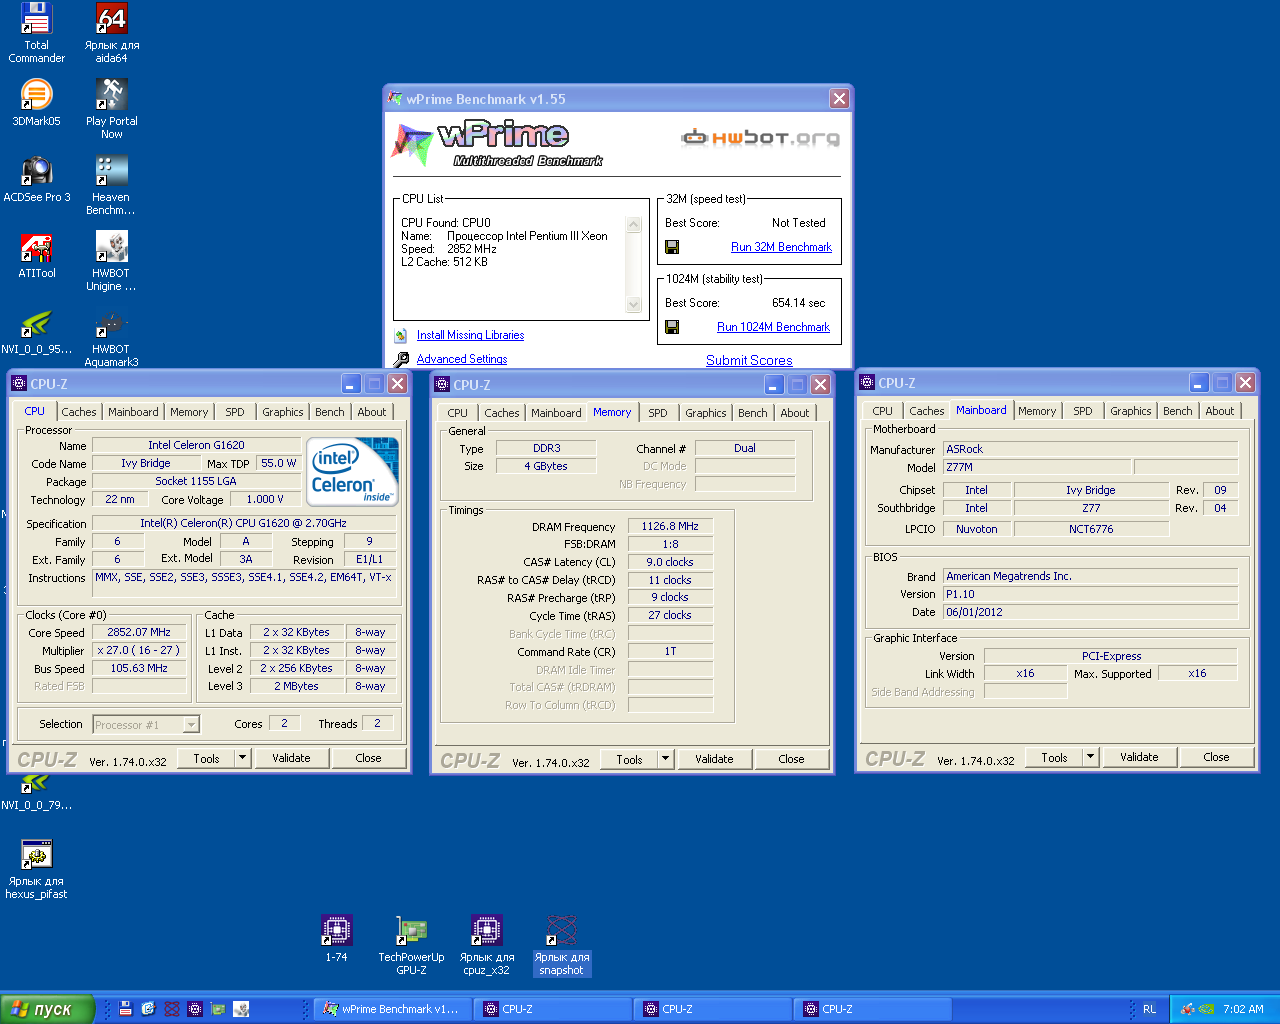Open the 3DMark05 desktop icon
Viewport: 1280px width, 1024px height.
tap(36, 103)
